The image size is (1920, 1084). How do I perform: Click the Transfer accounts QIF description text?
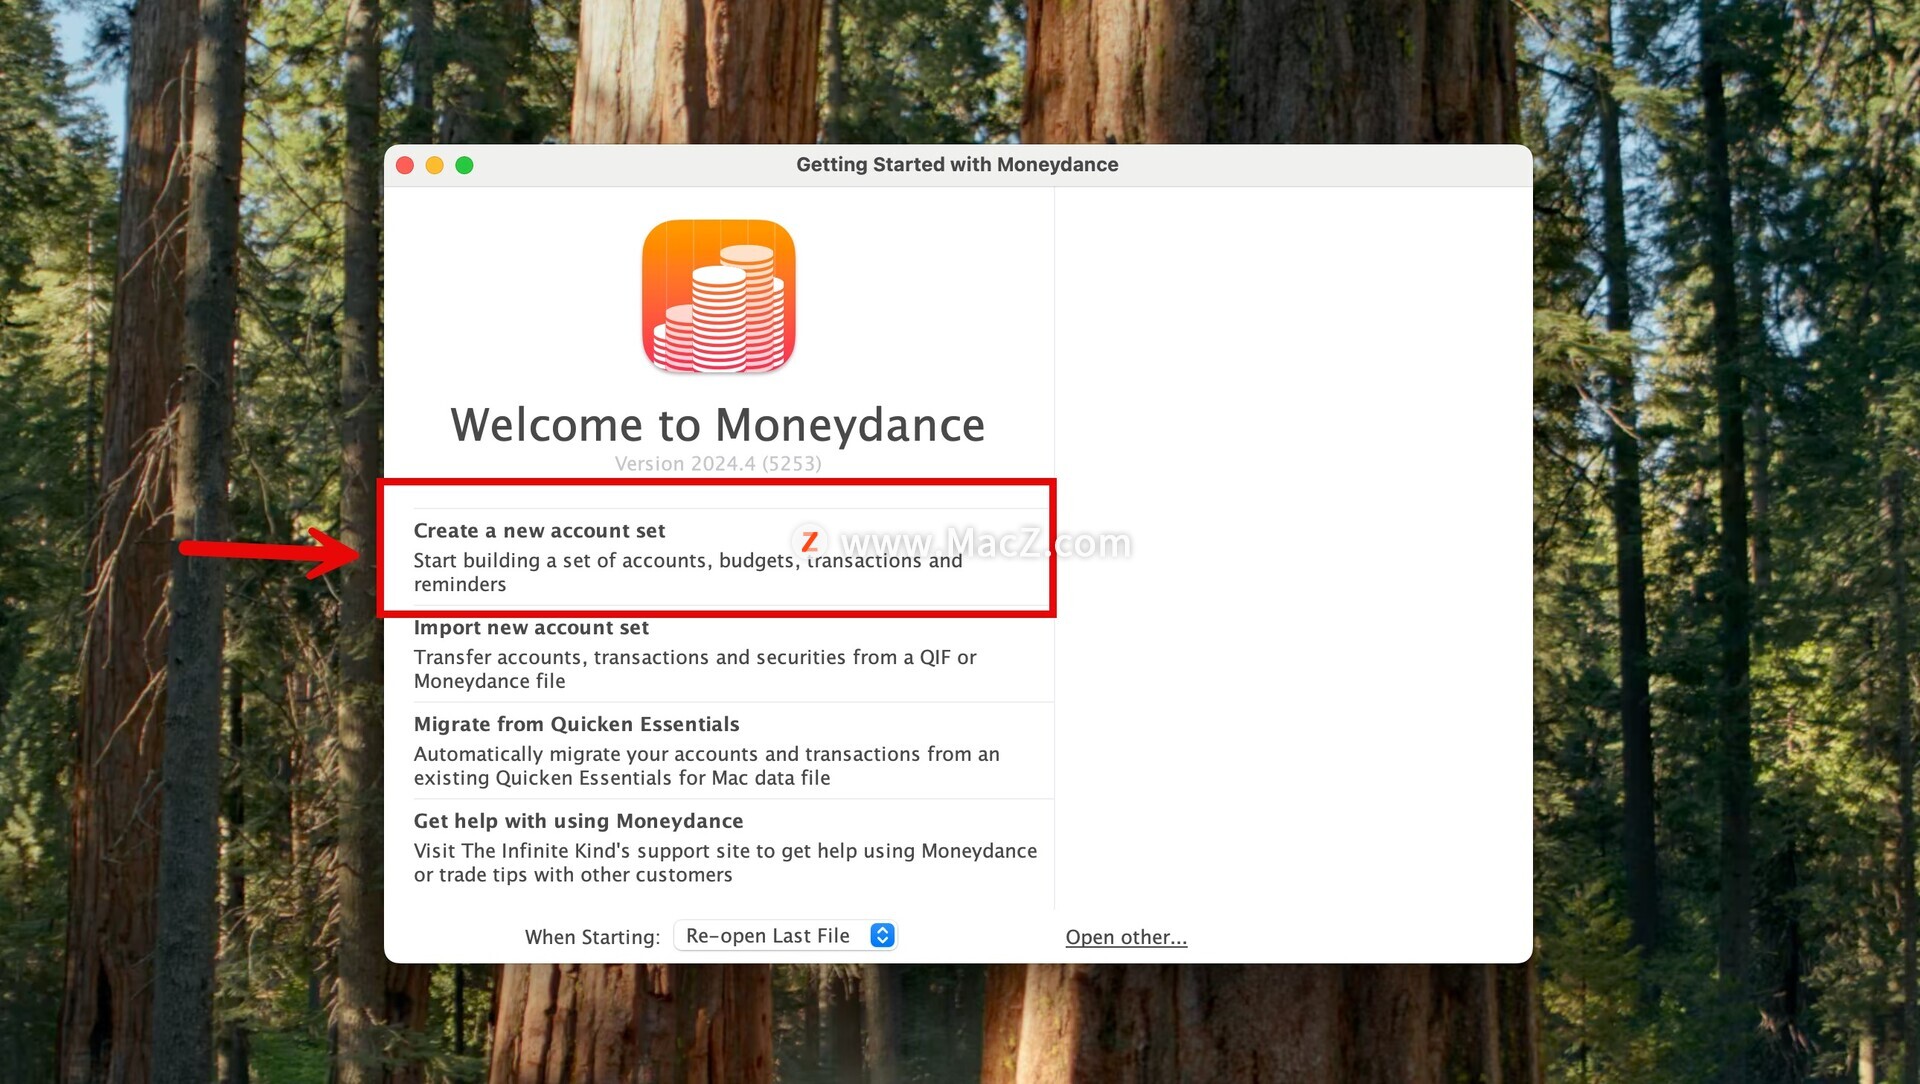(x=695, y=669)
